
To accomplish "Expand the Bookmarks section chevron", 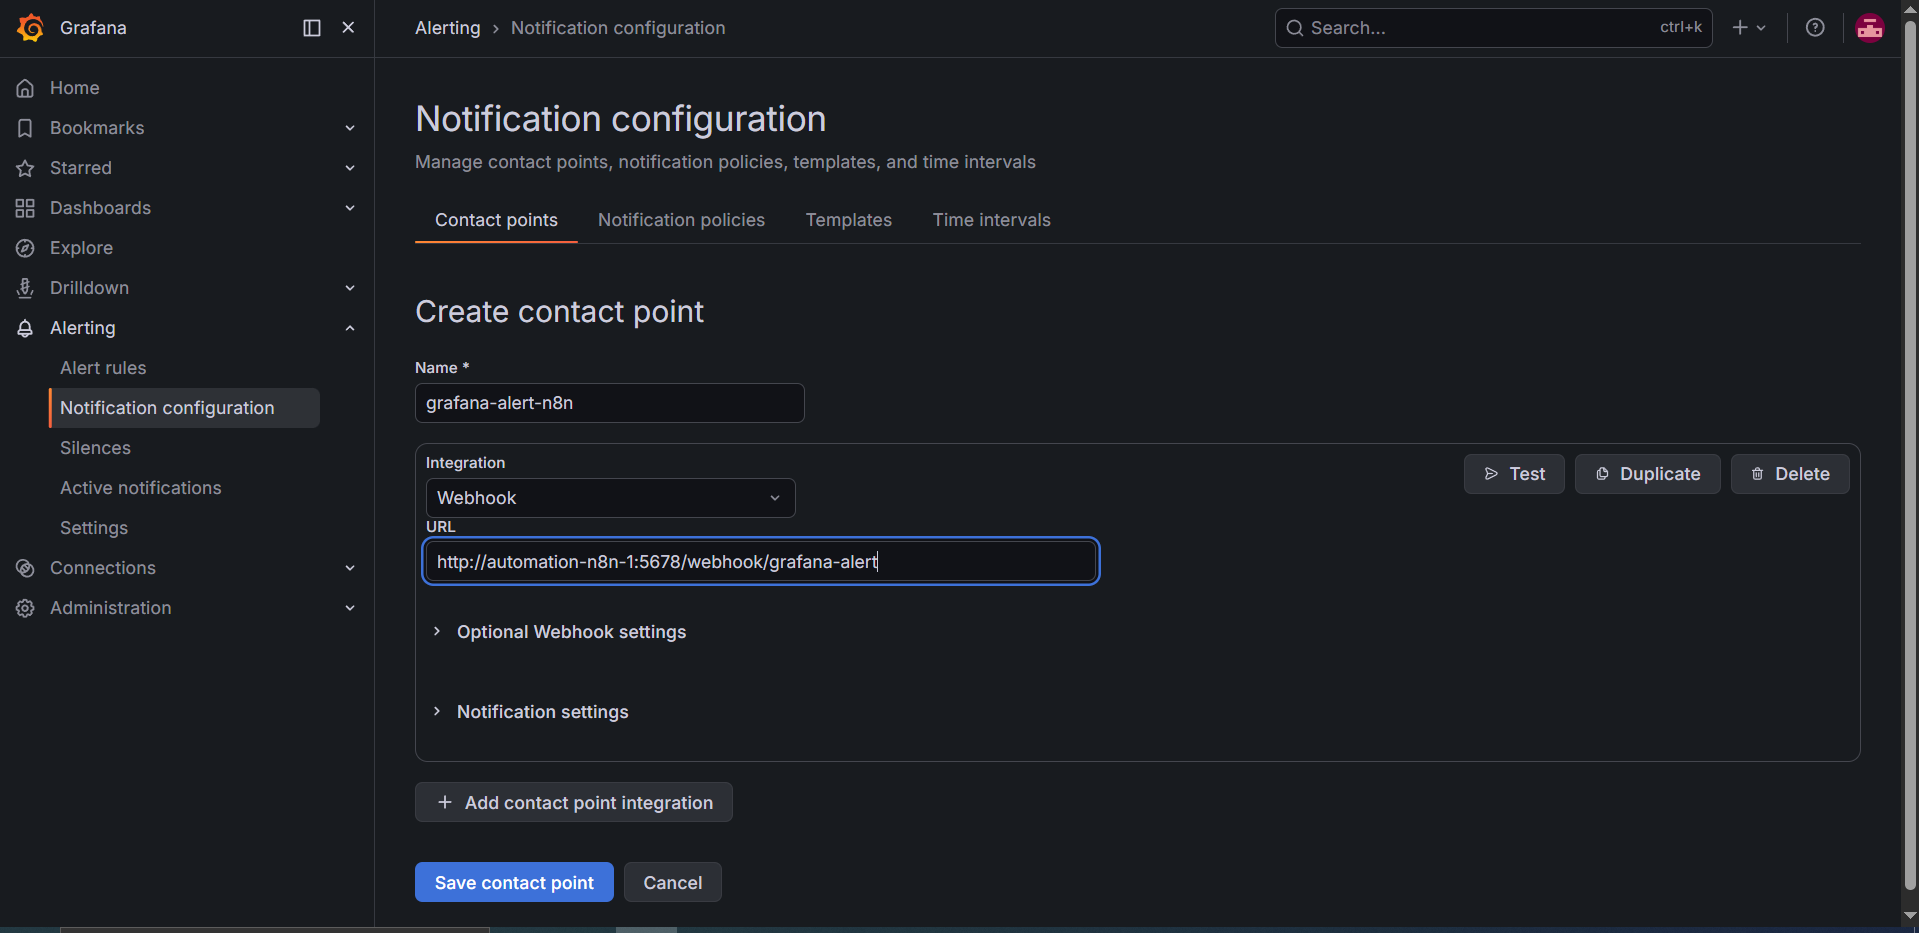I will tap(350, 128).
